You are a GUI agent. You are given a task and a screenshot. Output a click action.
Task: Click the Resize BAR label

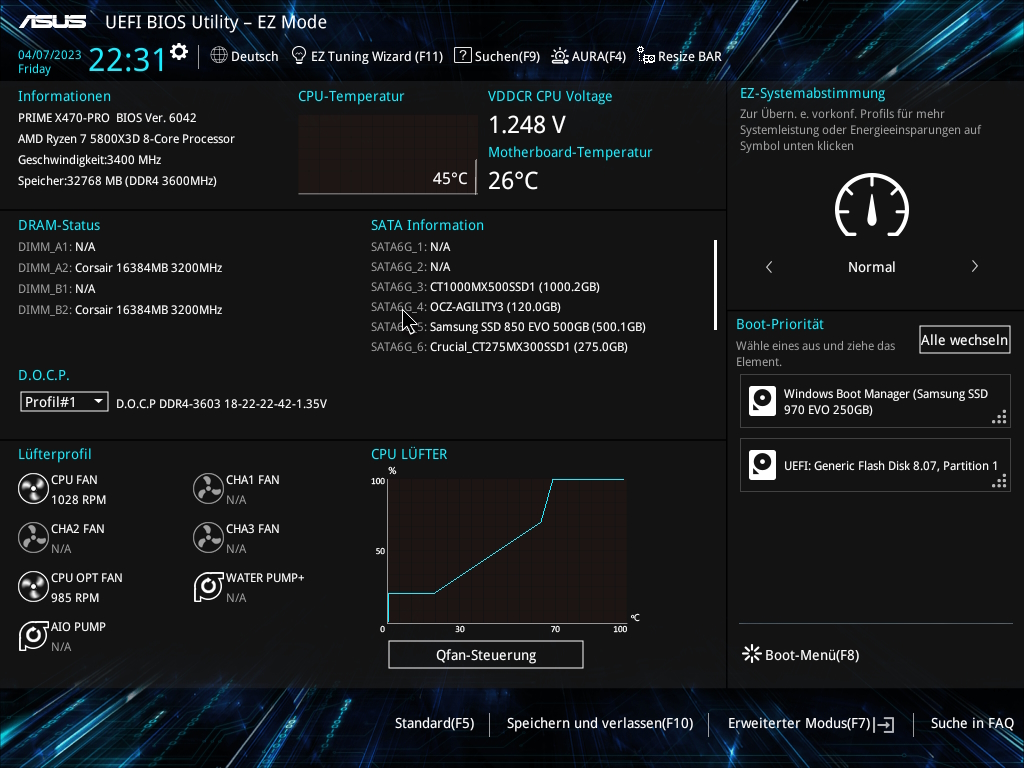point(690,56)
